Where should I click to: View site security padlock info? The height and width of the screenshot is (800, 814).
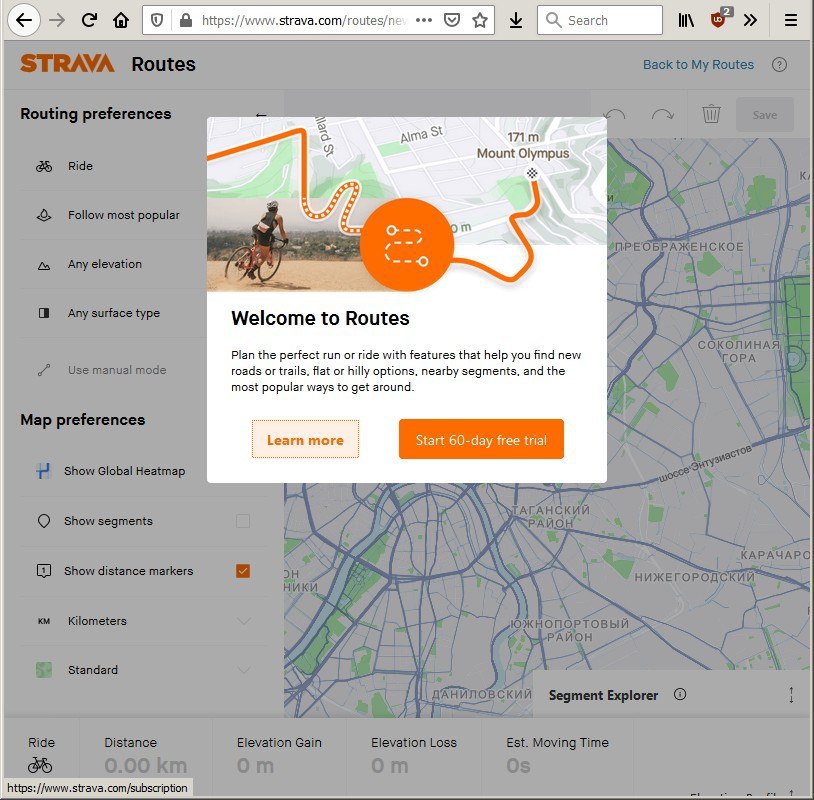(x=185, y=20)
